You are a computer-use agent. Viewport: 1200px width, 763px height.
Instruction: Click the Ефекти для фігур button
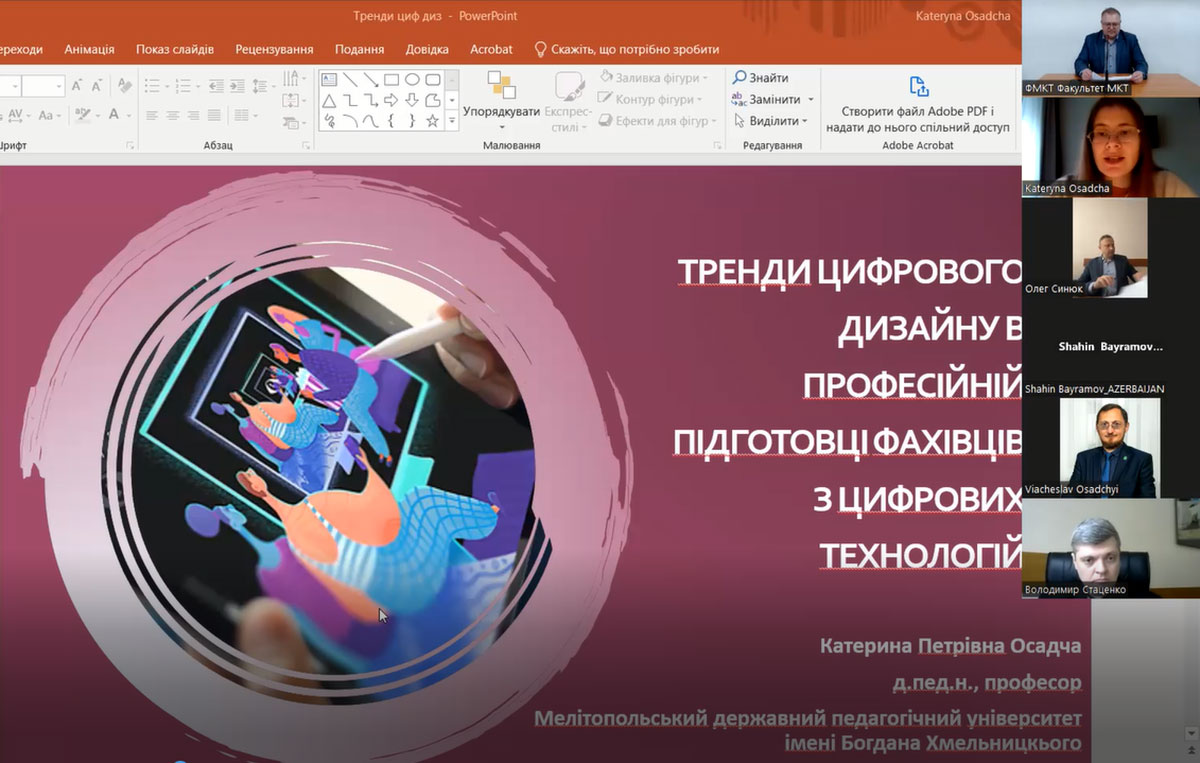pyautogui.click(x=659, y=121)
